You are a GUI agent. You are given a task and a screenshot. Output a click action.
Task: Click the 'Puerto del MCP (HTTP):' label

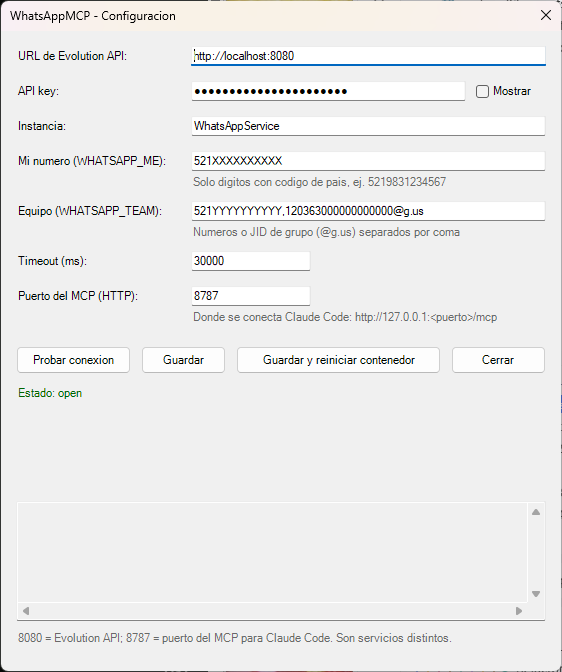click(x=78, y=296)
